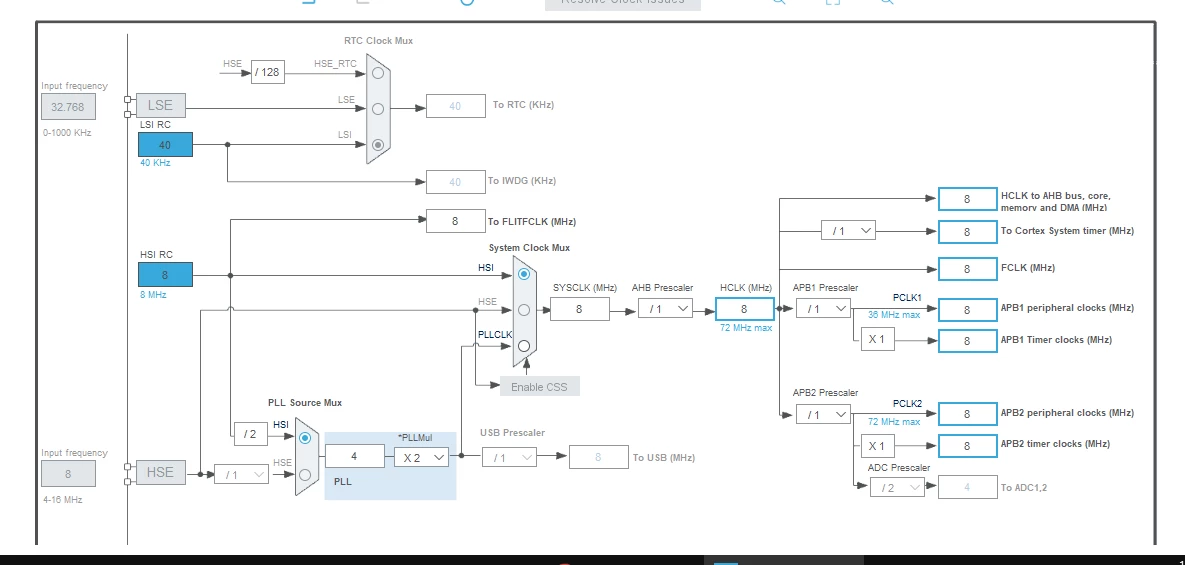Viewport: 1185px width, 565px height.
Task: Click the '36 MHz max' label under PCLK1
Action: point(894,314)
